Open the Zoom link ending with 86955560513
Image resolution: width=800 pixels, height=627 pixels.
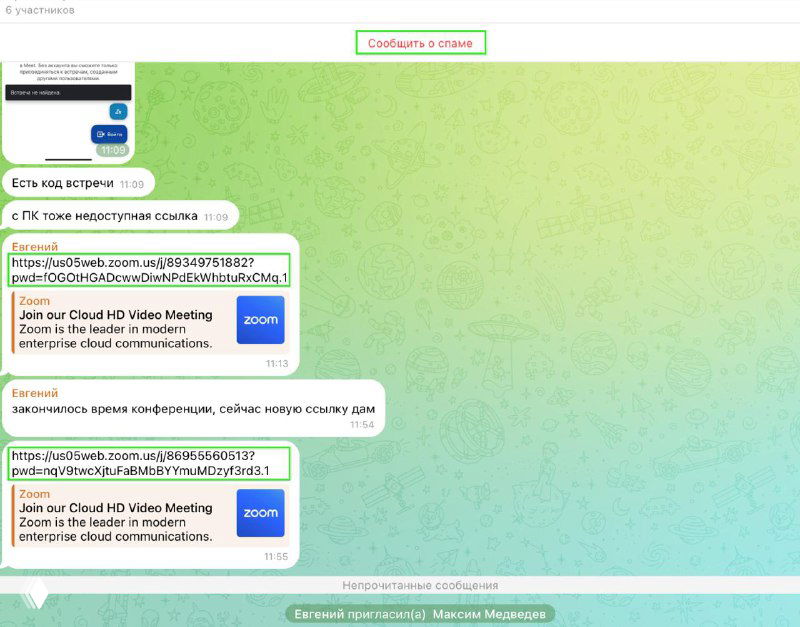click(x=149, y=463)
